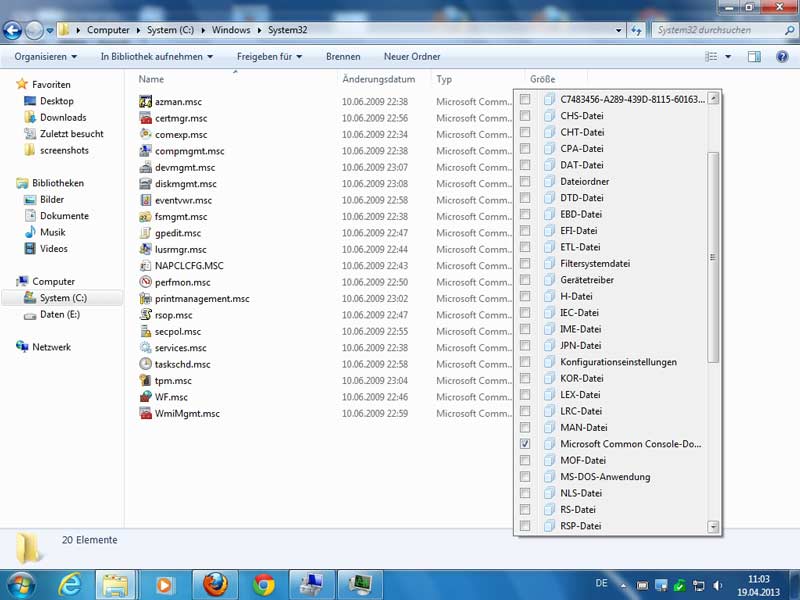The image size is (800, 600).
Task: Click the help question mark icon
Action: [783, 57]
